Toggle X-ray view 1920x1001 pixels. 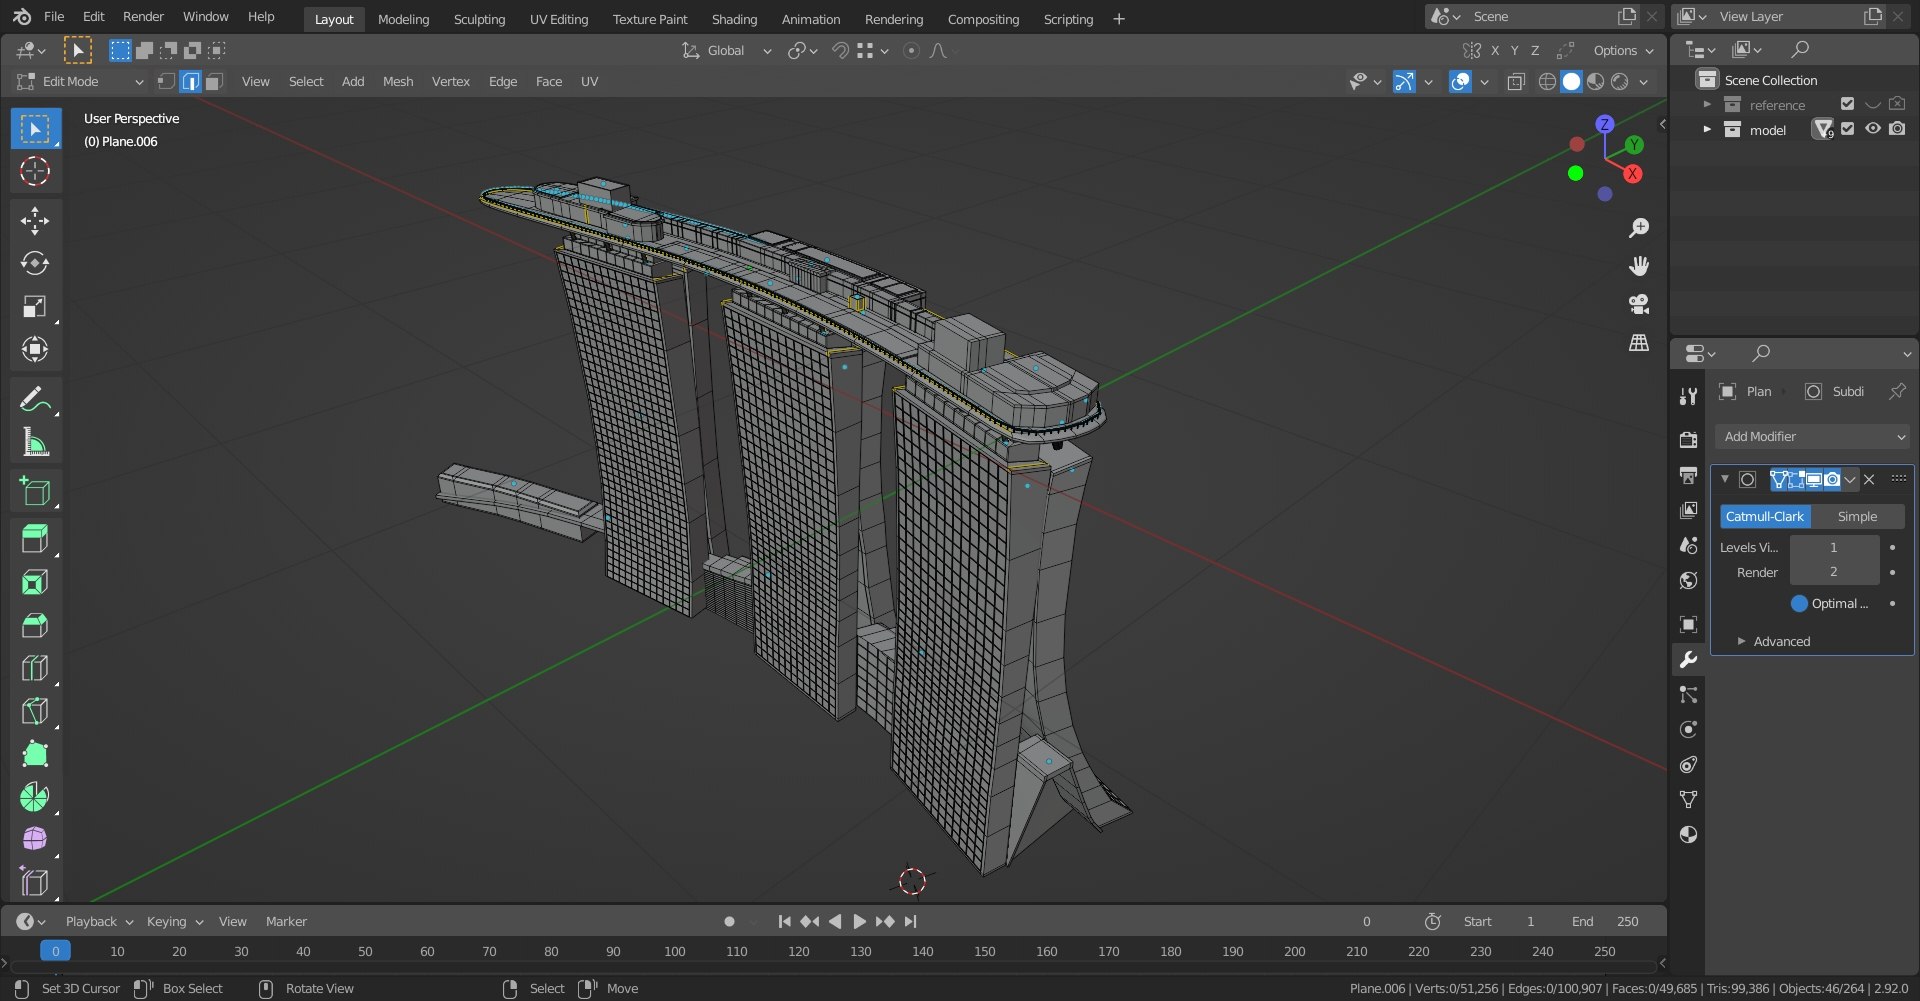click(1516, 82)
